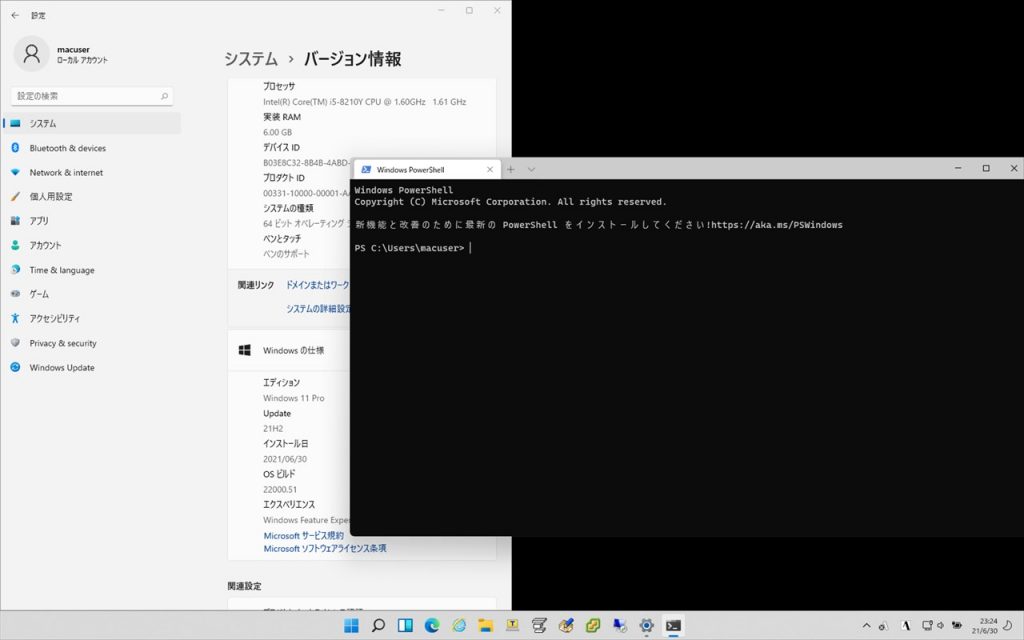Go back using the Settings back arrow
Viewport: 1024px width, 640px height.
(15, 15)
